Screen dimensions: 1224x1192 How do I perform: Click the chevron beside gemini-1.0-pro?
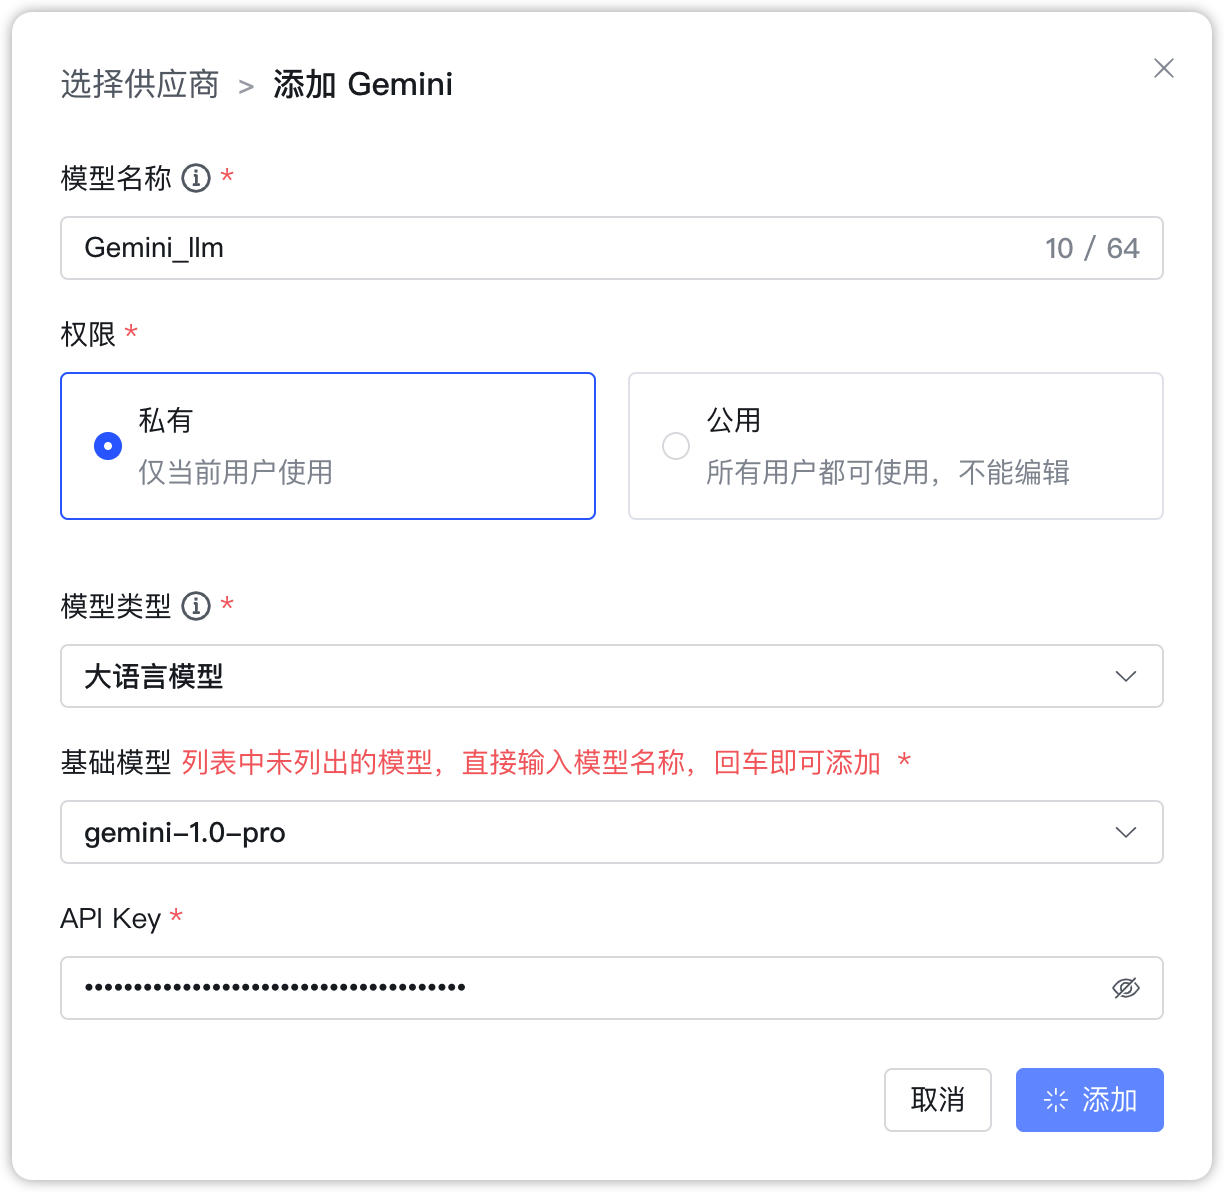[x=1125, y=832]
